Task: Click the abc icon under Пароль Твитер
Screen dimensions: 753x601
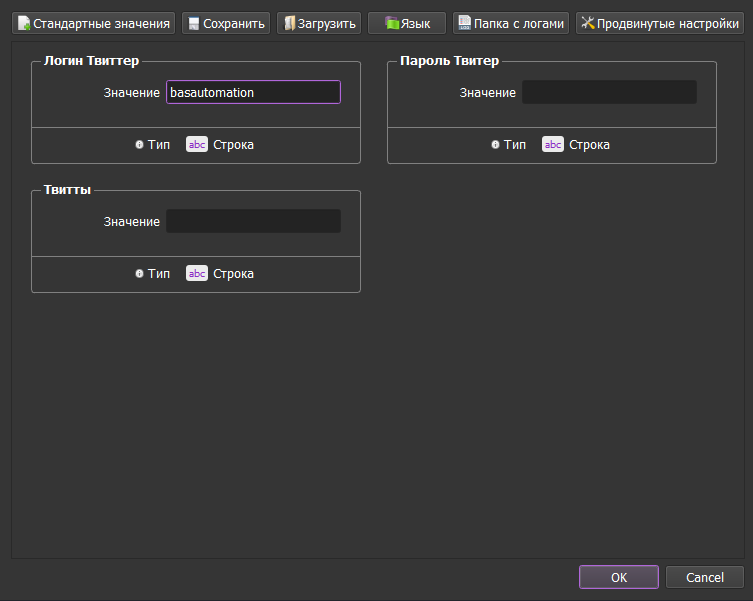Action: (x=553, y=145)
